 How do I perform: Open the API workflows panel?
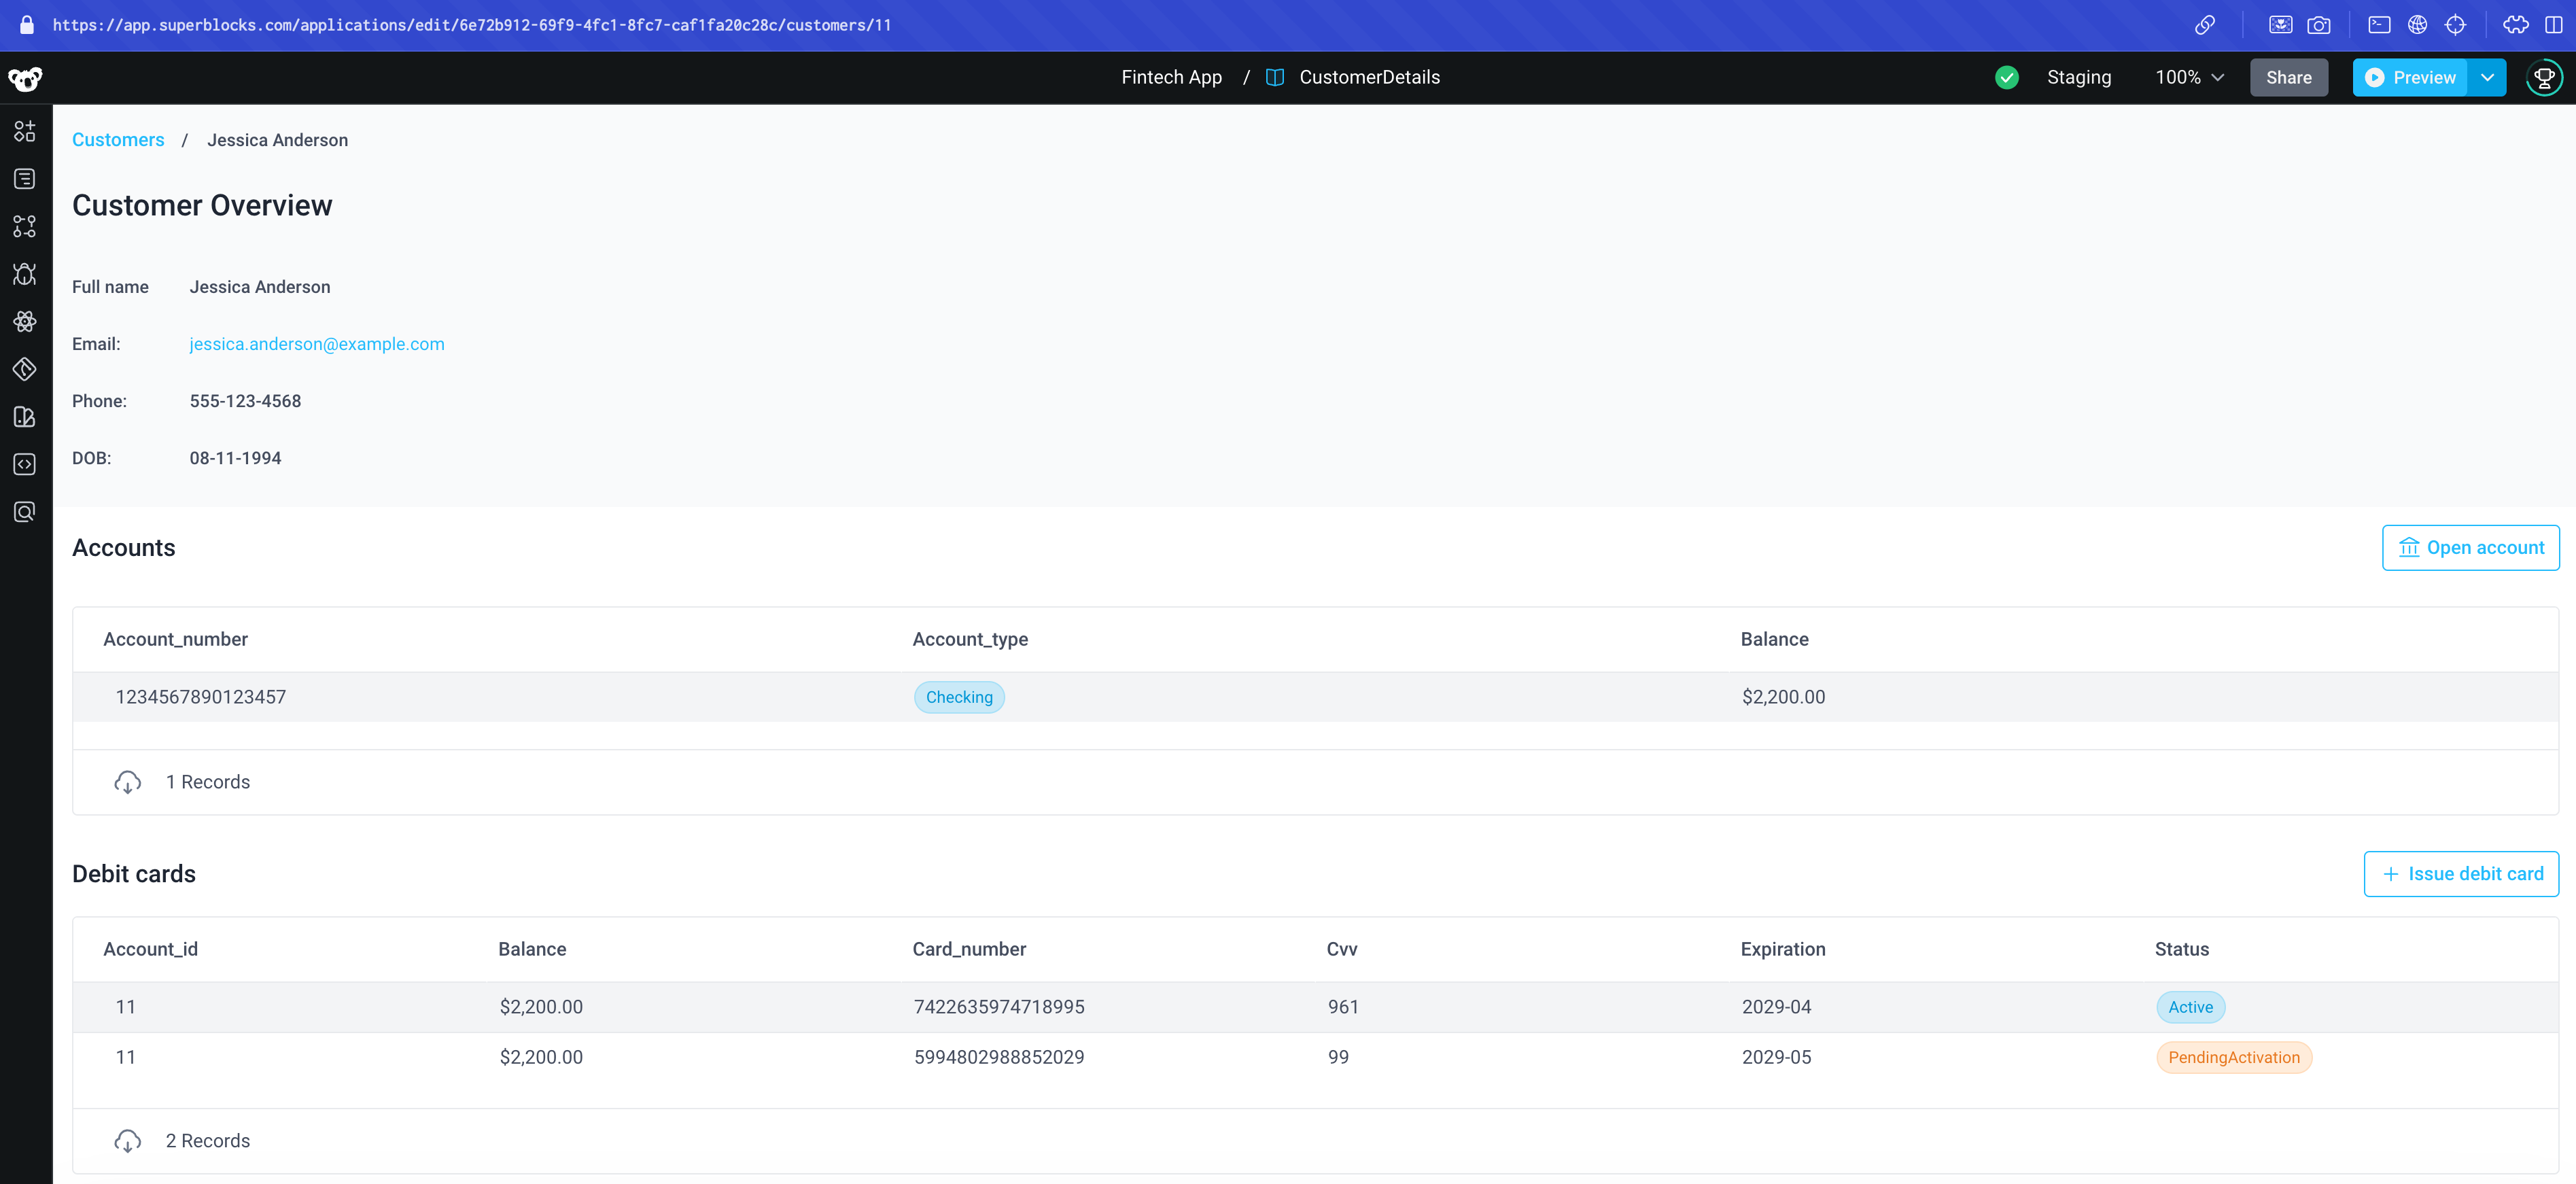click(24, 226)
